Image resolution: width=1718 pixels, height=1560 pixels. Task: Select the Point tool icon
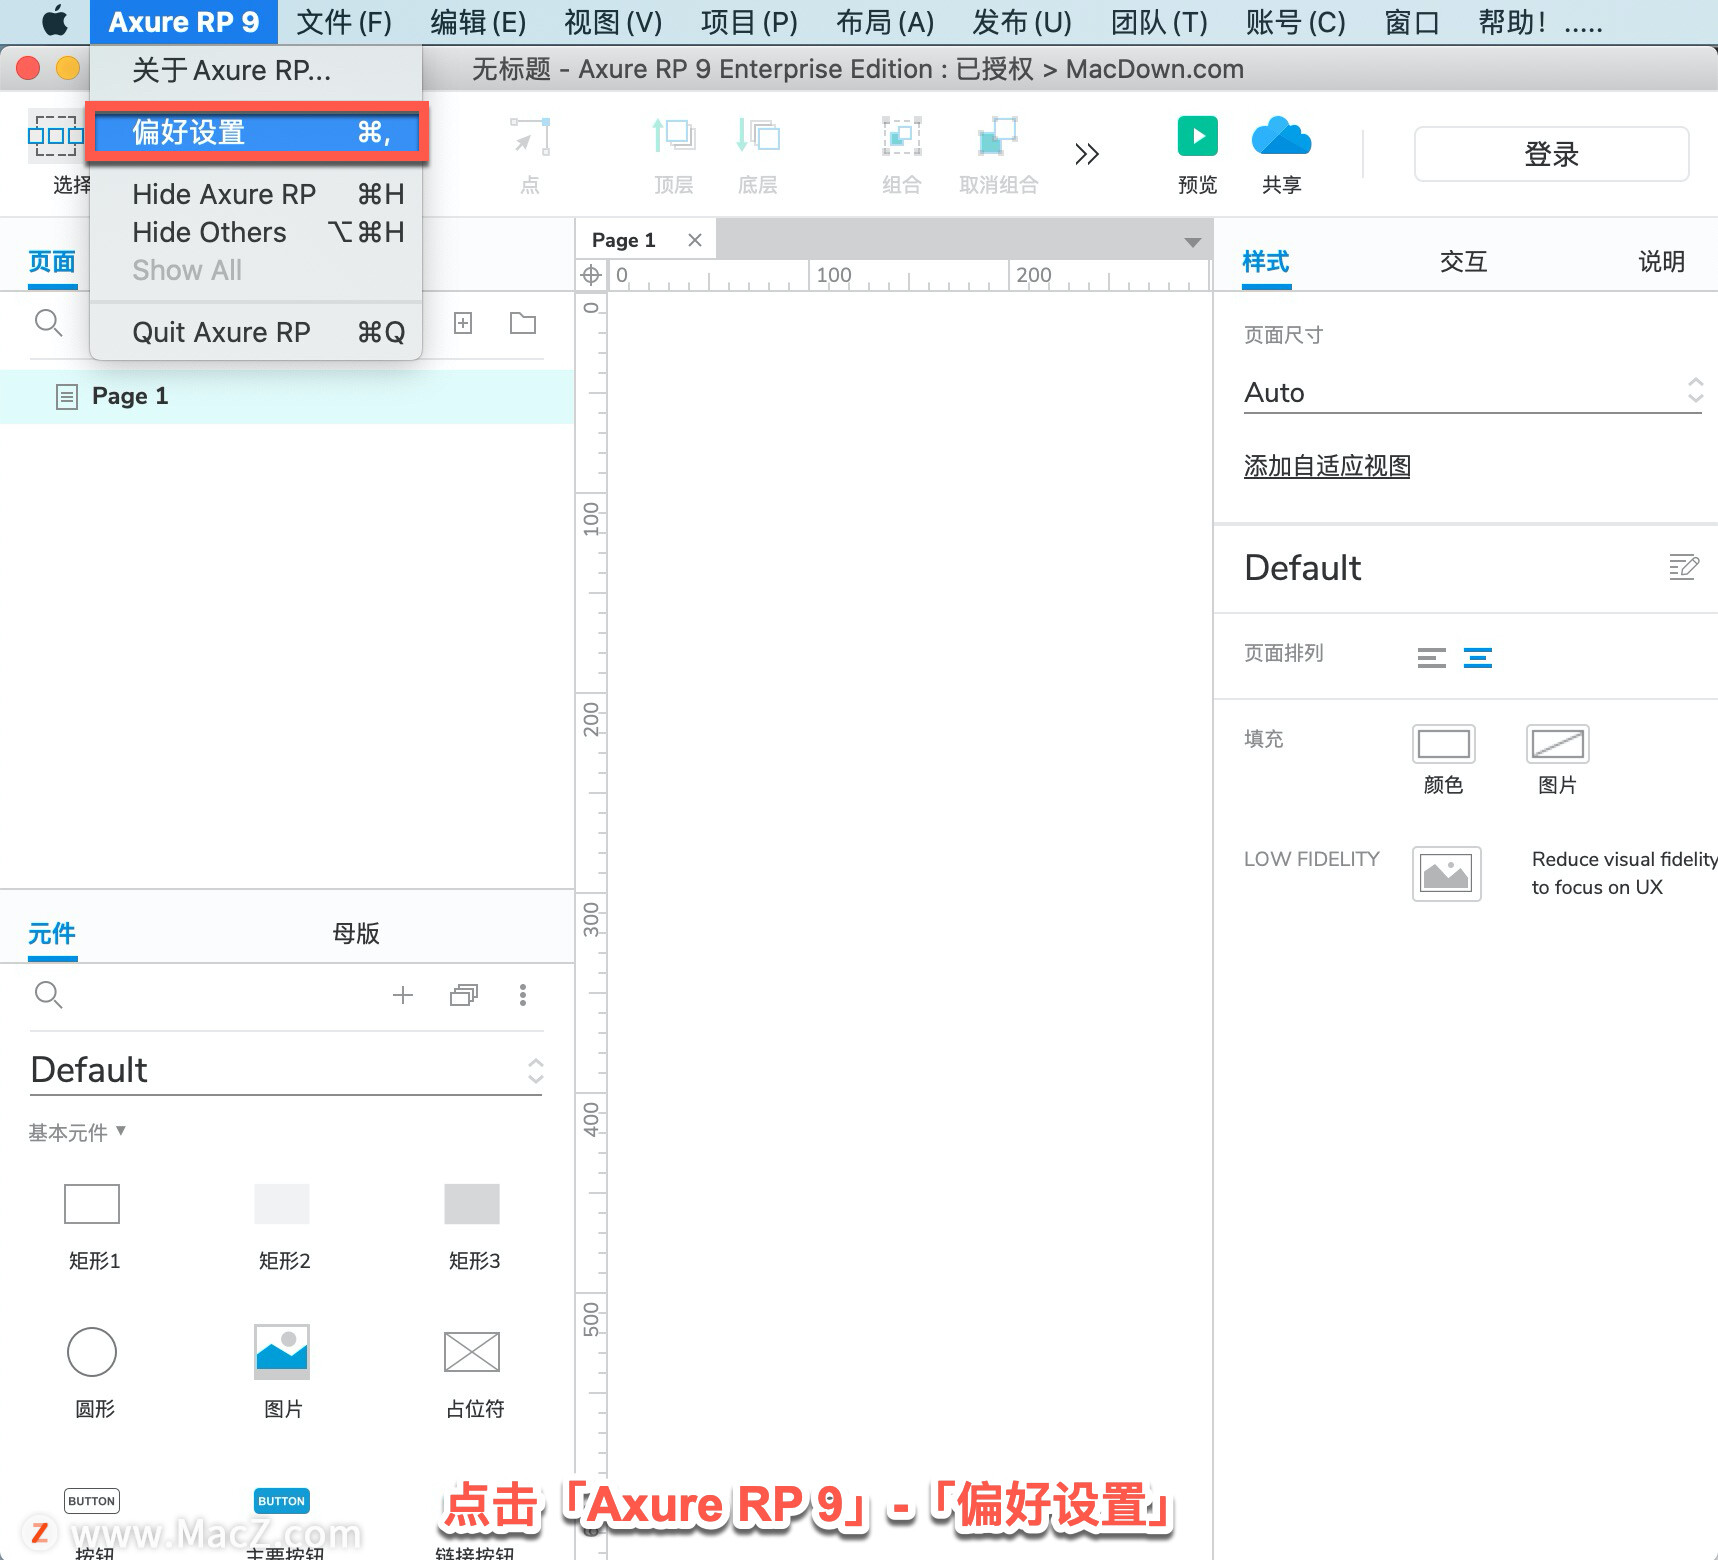(529, 136)
